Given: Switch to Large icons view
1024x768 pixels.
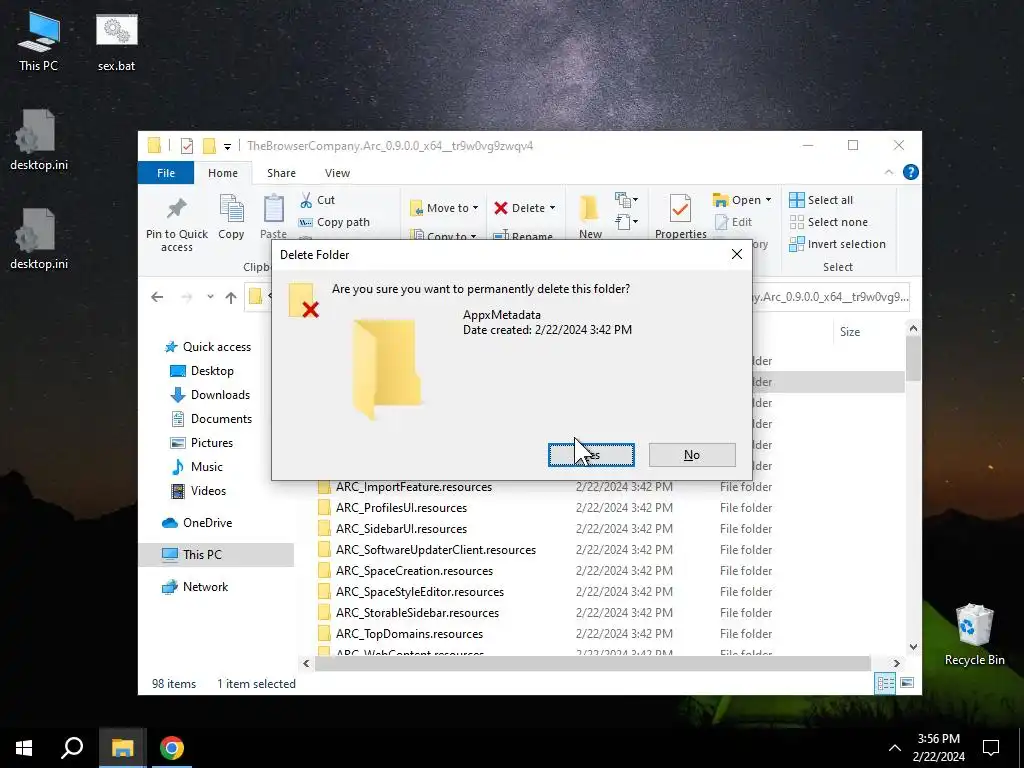Looking at the screenshot, I should click(907, 684).
